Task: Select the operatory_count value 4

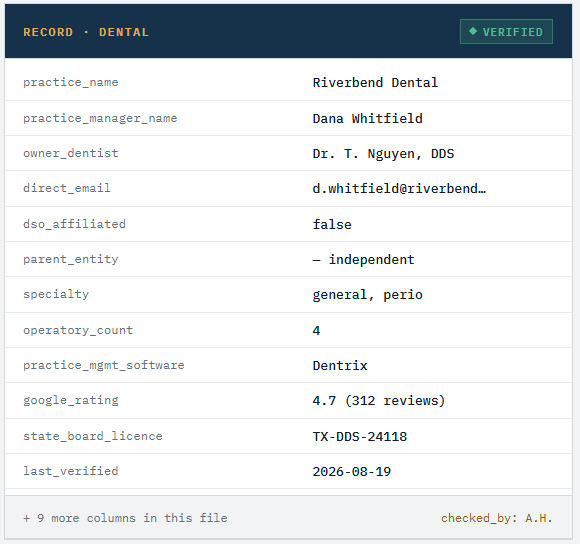Action: click(x=316, y=330)
